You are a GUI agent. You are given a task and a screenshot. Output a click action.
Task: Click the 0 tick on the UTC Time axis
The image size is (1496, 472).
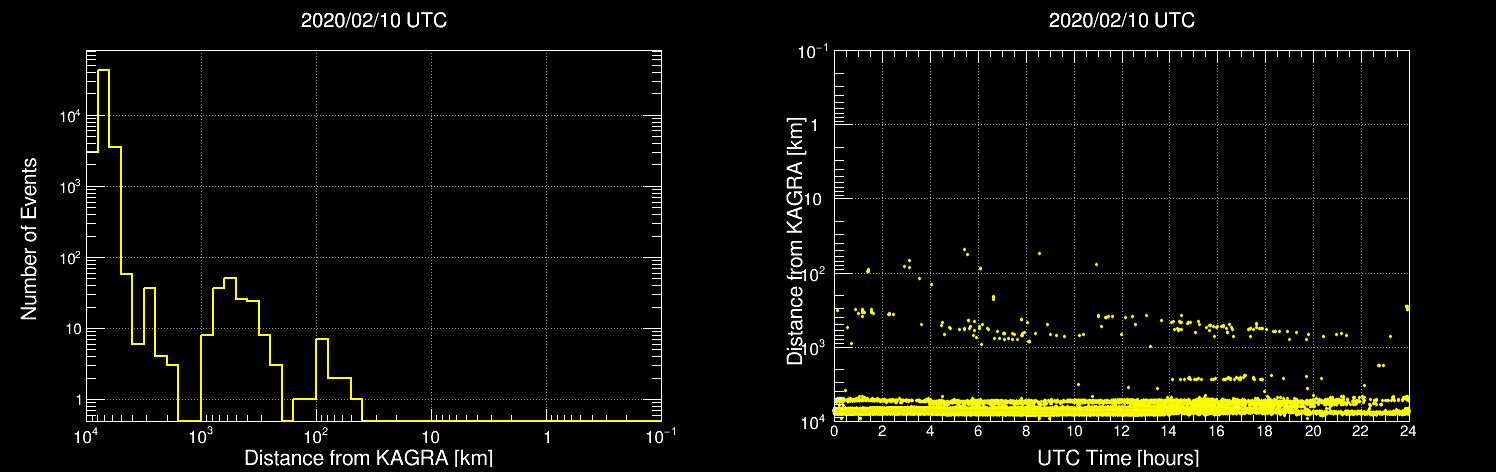(x=834, y=431)
